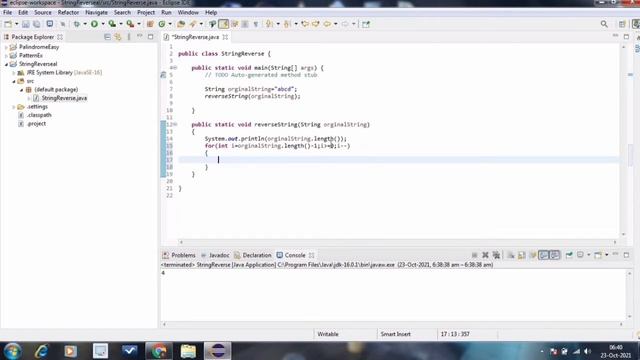Open dropdown arrow beside Run icon
The height and width of the screenshot is (360, 640).
103,24
